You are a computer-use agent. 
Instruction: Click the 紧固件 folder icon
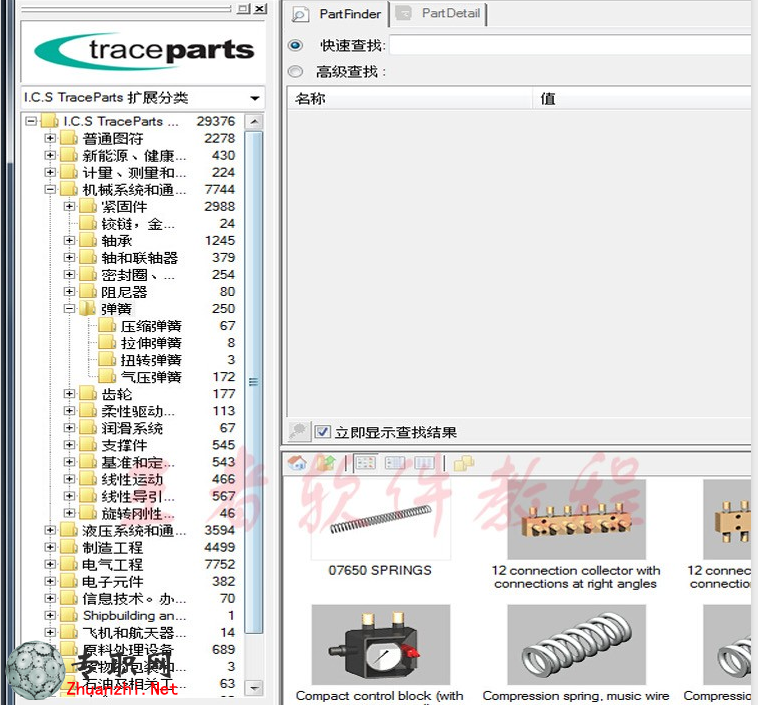[88, 206]
